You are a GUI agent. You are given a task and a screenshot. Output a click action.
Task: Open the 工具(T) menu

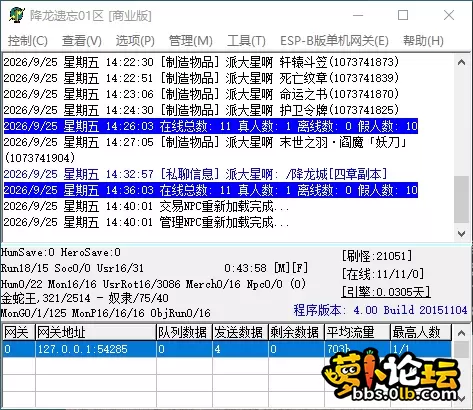click(246, 41)
